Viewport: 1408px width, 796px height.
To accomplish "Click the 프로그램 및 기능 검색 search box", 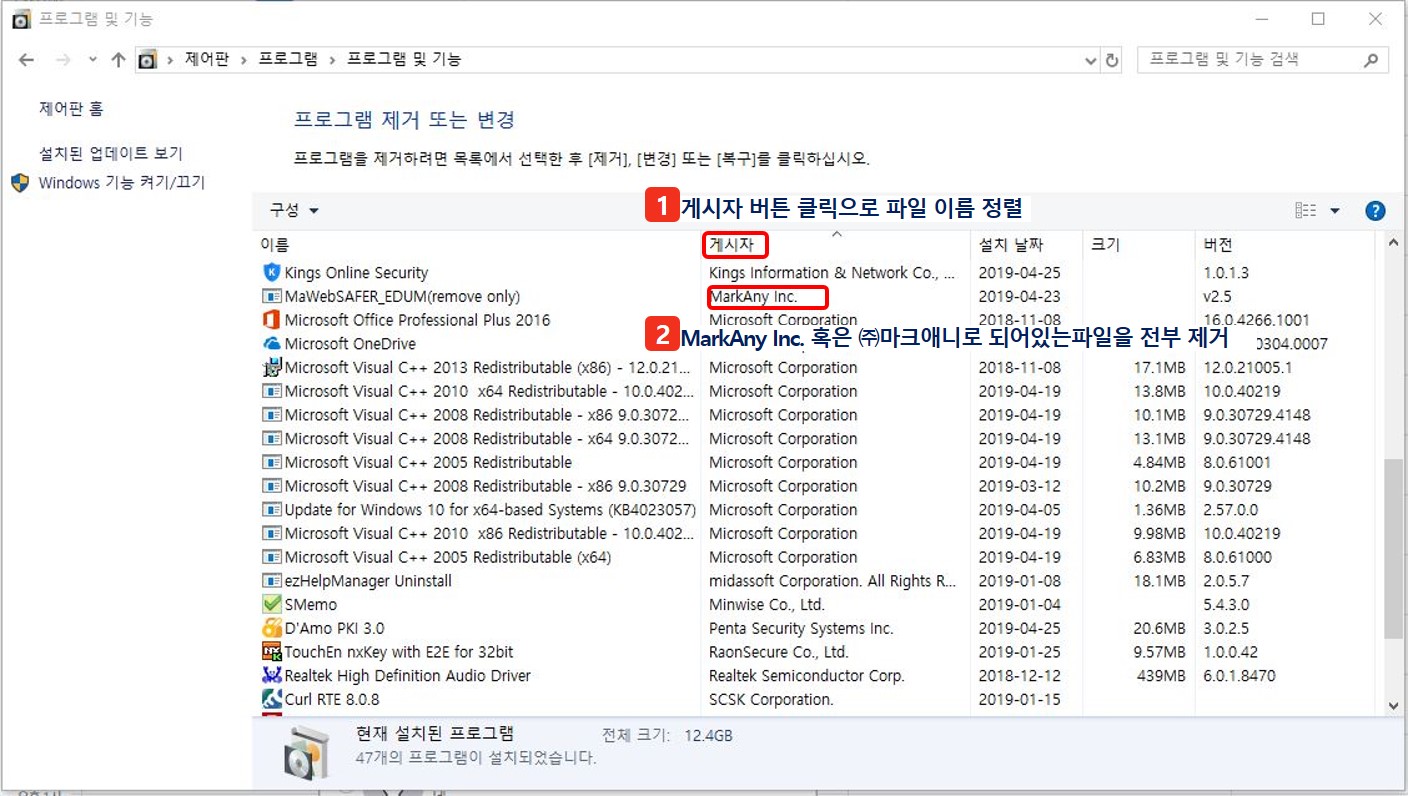I will coord(1264,60).
